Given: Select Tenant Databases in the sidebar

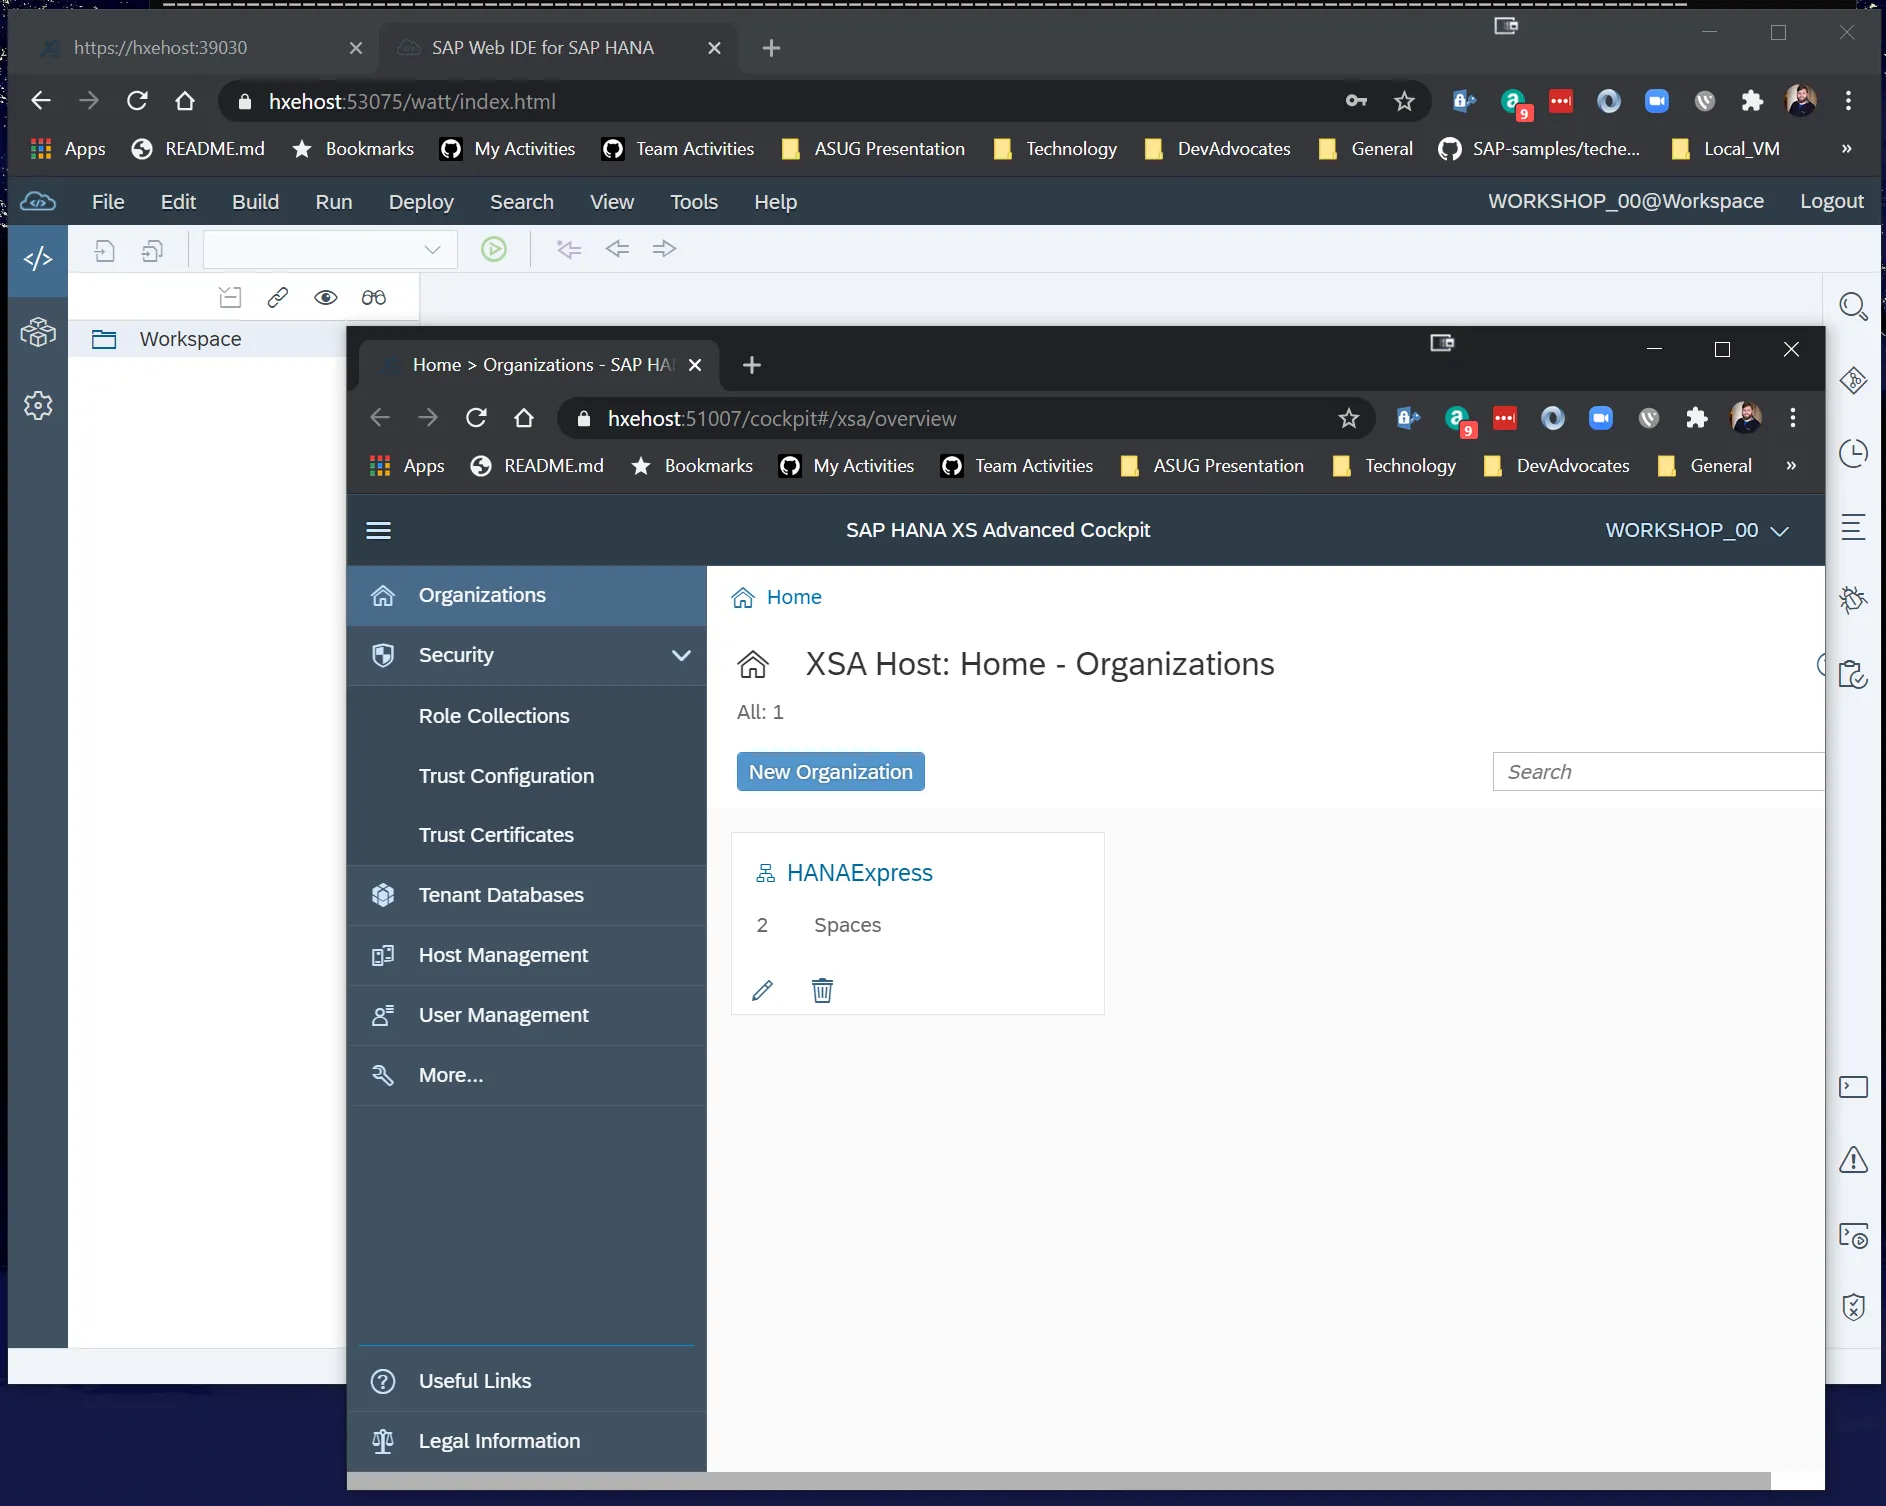Looking at the screenshot, I should click(501, 895).
